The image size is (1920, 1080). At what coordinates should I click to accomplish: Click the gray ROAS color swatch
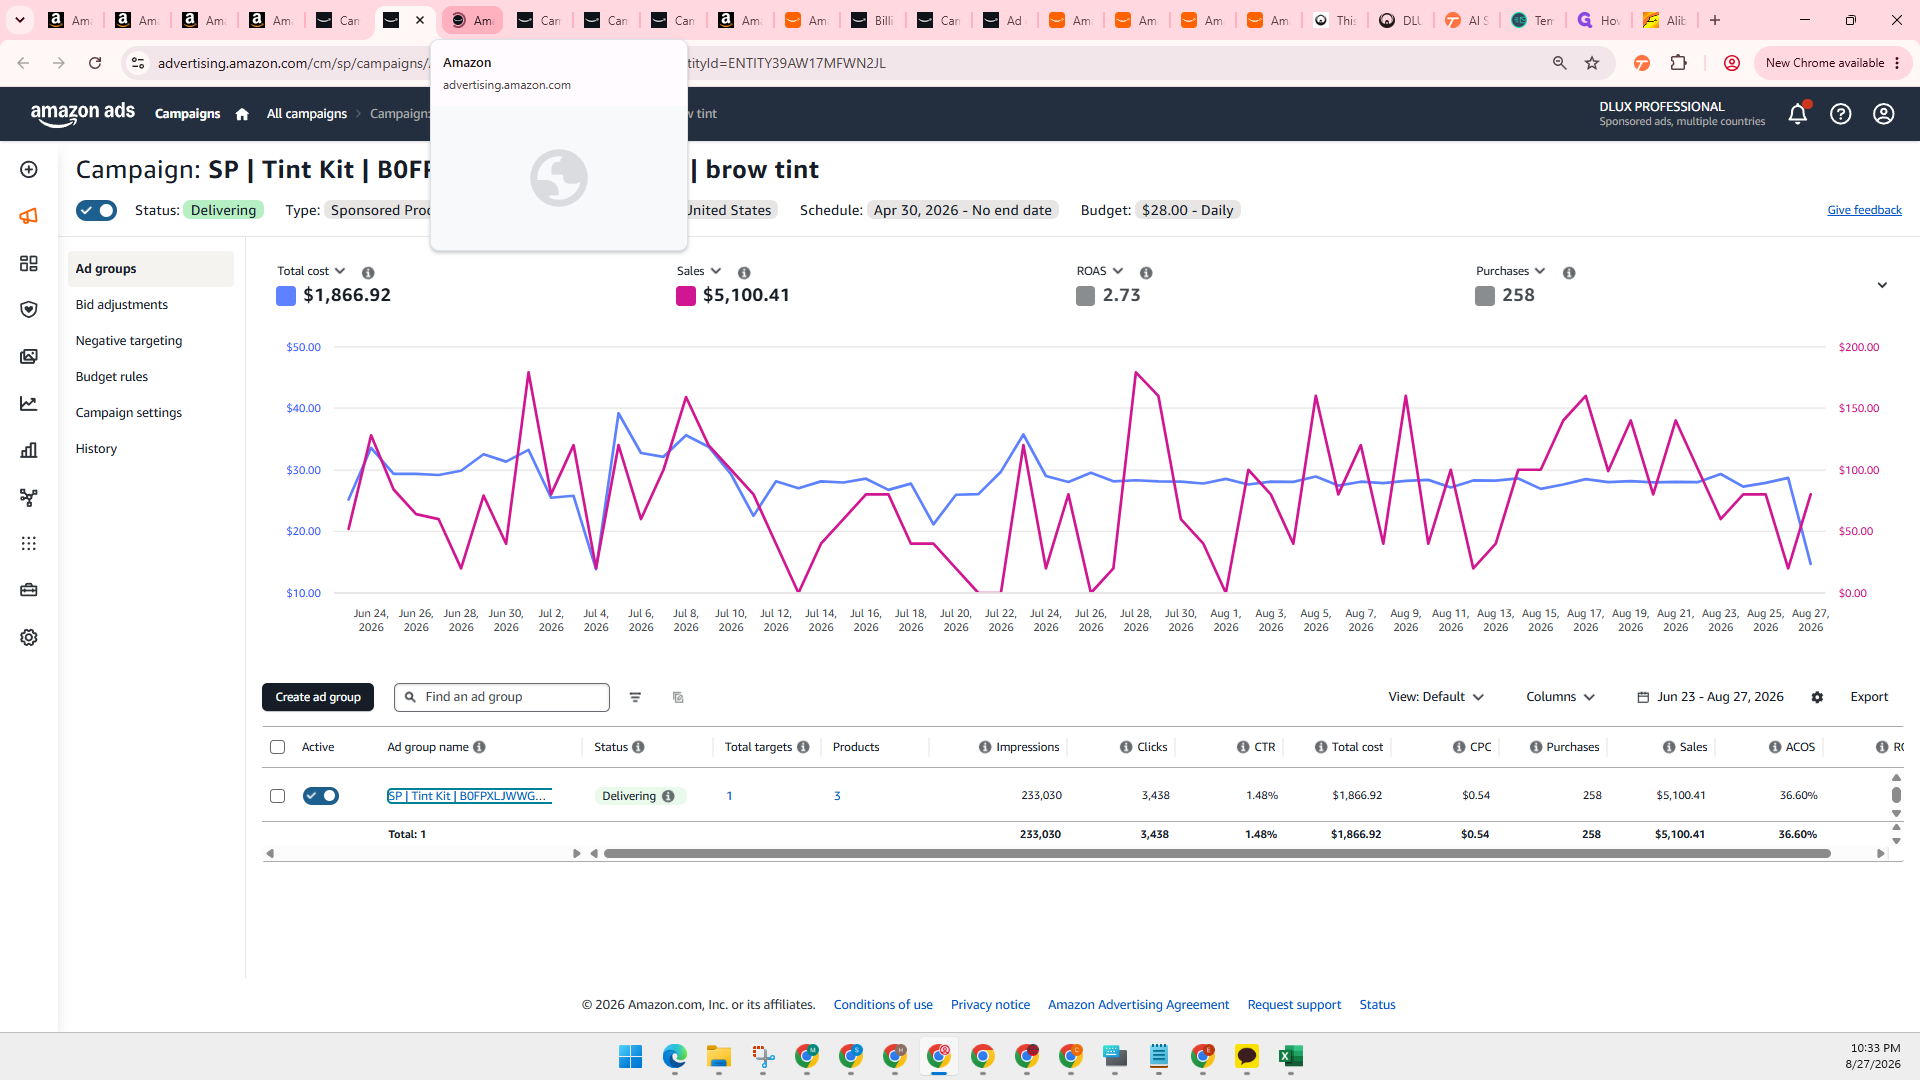coord(1085,296)
